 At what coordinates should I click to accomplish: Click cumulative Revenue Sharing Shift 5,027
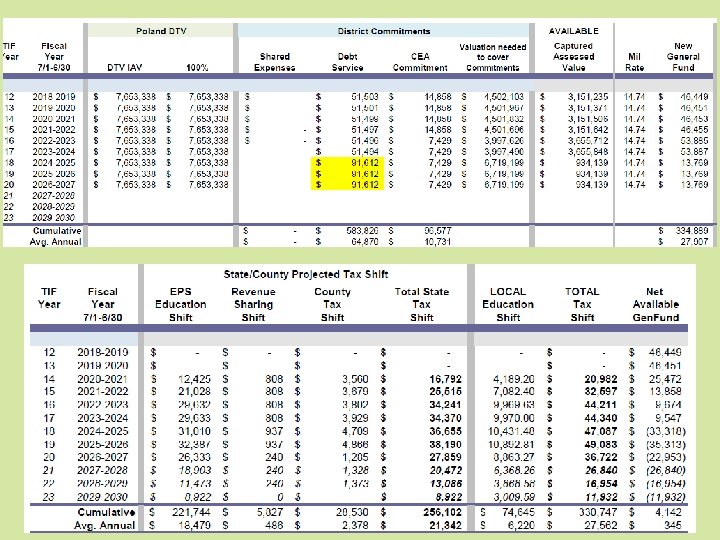270,512
